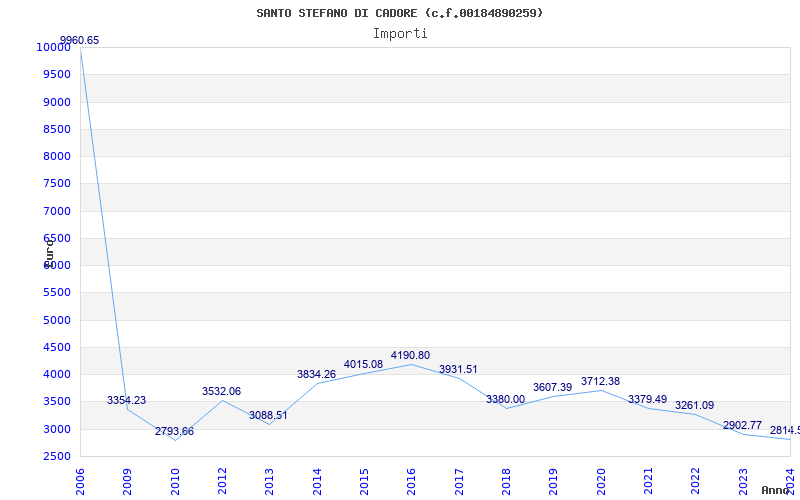Screen dimensions: 800x500
Task: Click the 5000 y-axis tick label
Action: [x=55, y=320]
